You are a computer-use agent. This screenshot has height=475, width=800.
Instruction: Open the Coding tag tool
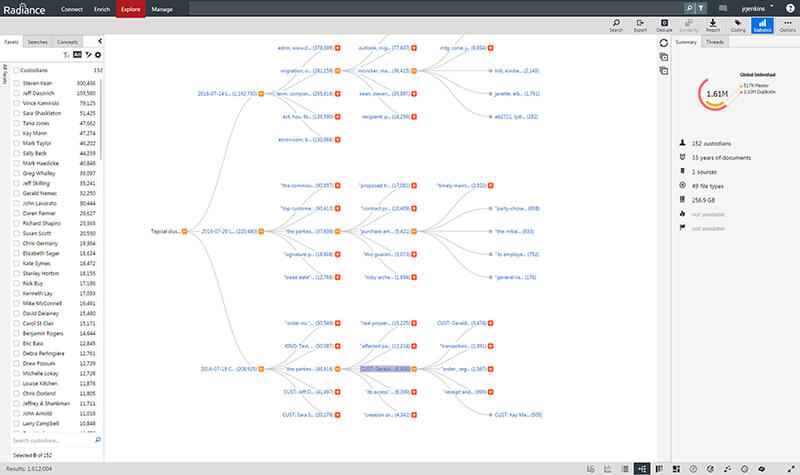pyautogui.click(x=738, y=25)
